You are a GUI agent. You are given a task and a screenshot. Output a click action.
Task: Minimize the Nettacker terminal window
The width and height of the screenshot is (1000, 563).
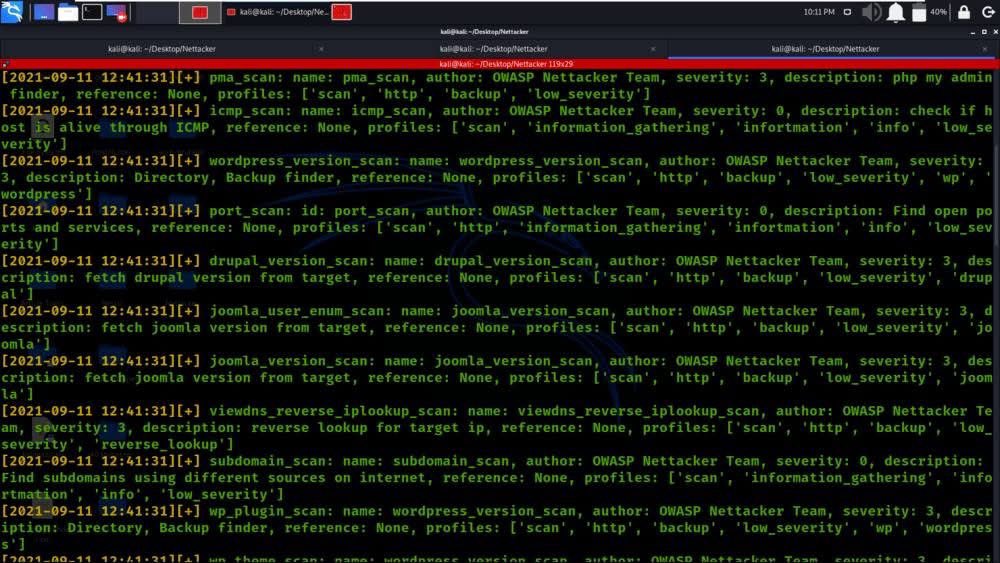[x=973, y=32]
